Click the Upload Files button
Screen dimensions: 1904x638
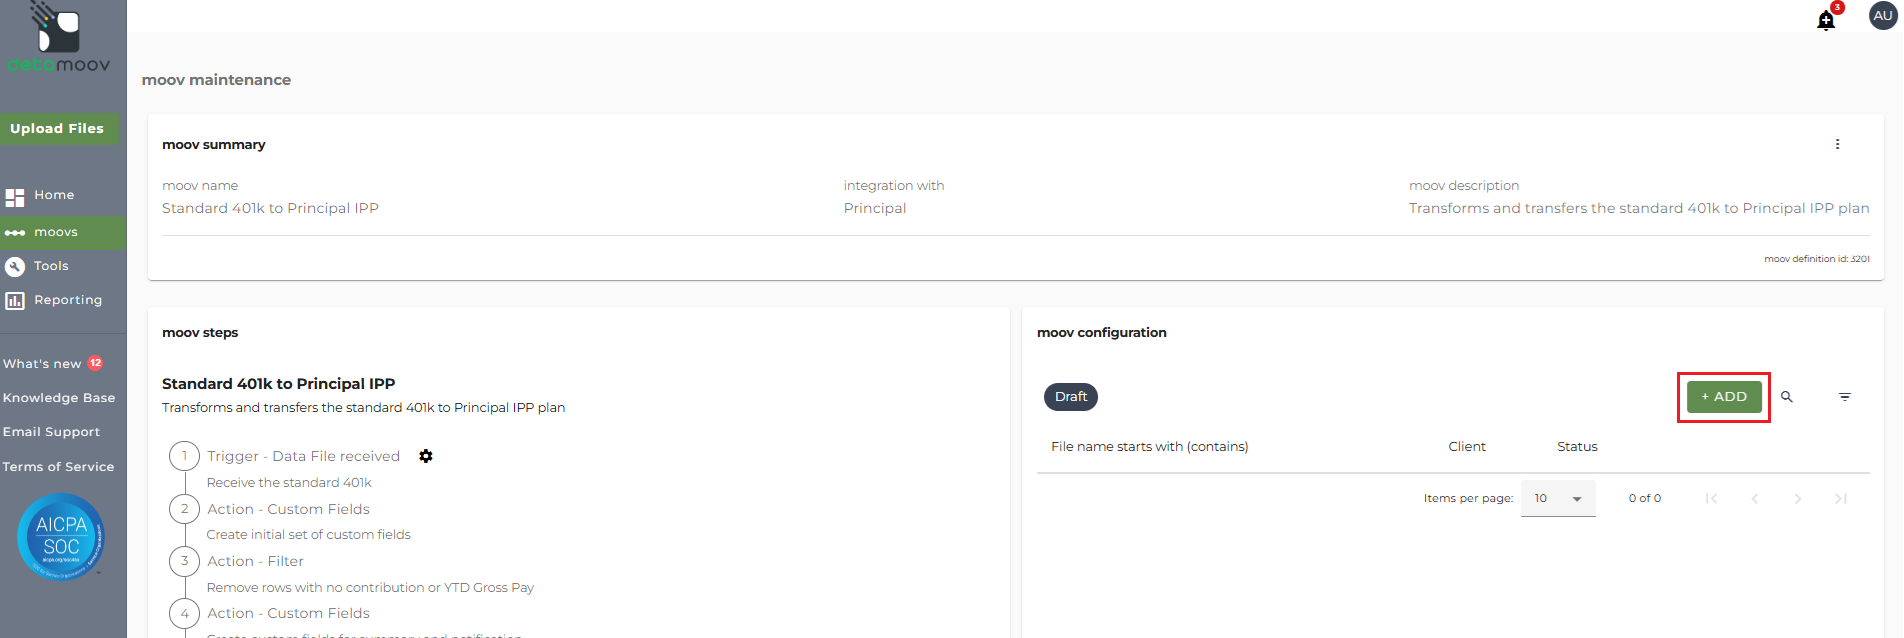(59, 129)
